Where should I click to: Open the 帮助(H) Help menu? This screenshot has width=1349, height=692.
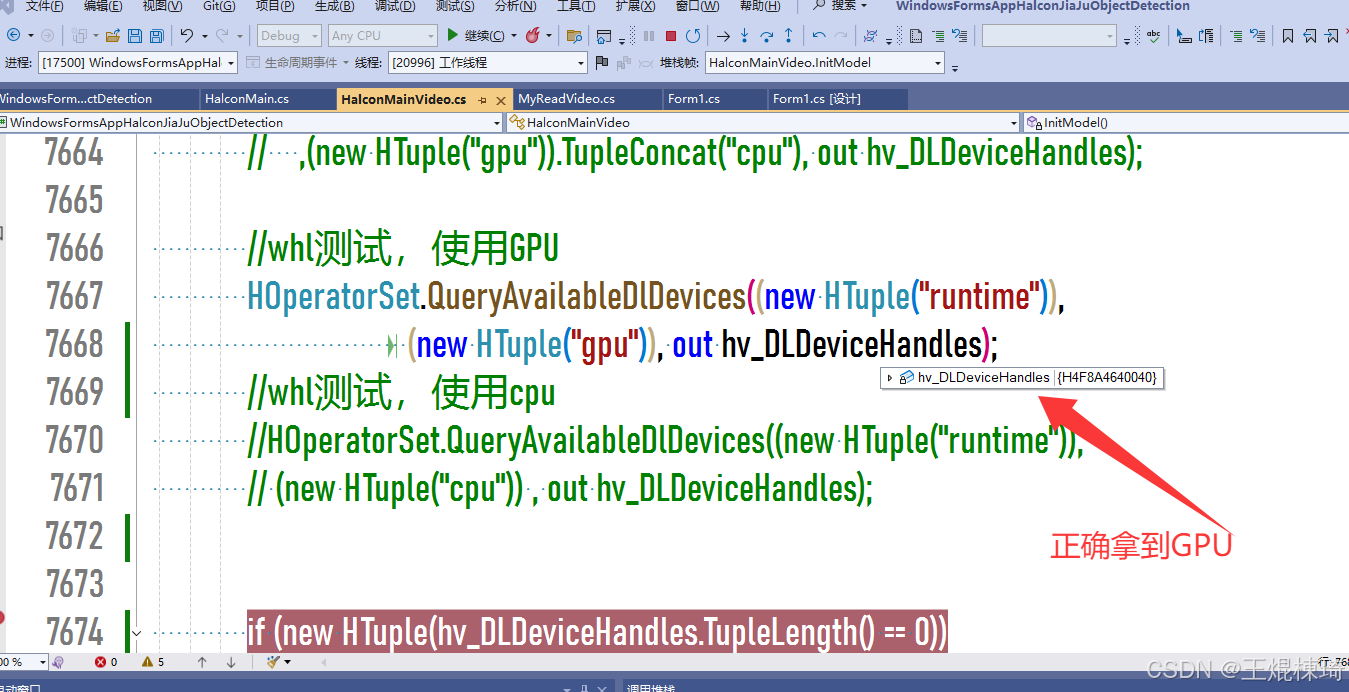coord(760,6)
